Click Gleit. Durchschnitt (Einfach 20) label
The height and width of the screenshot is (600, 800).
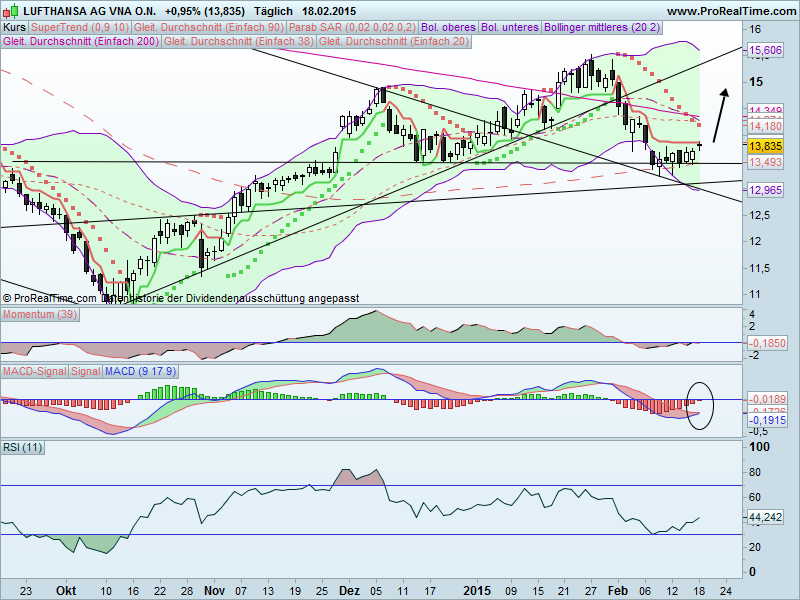[394, 41]
